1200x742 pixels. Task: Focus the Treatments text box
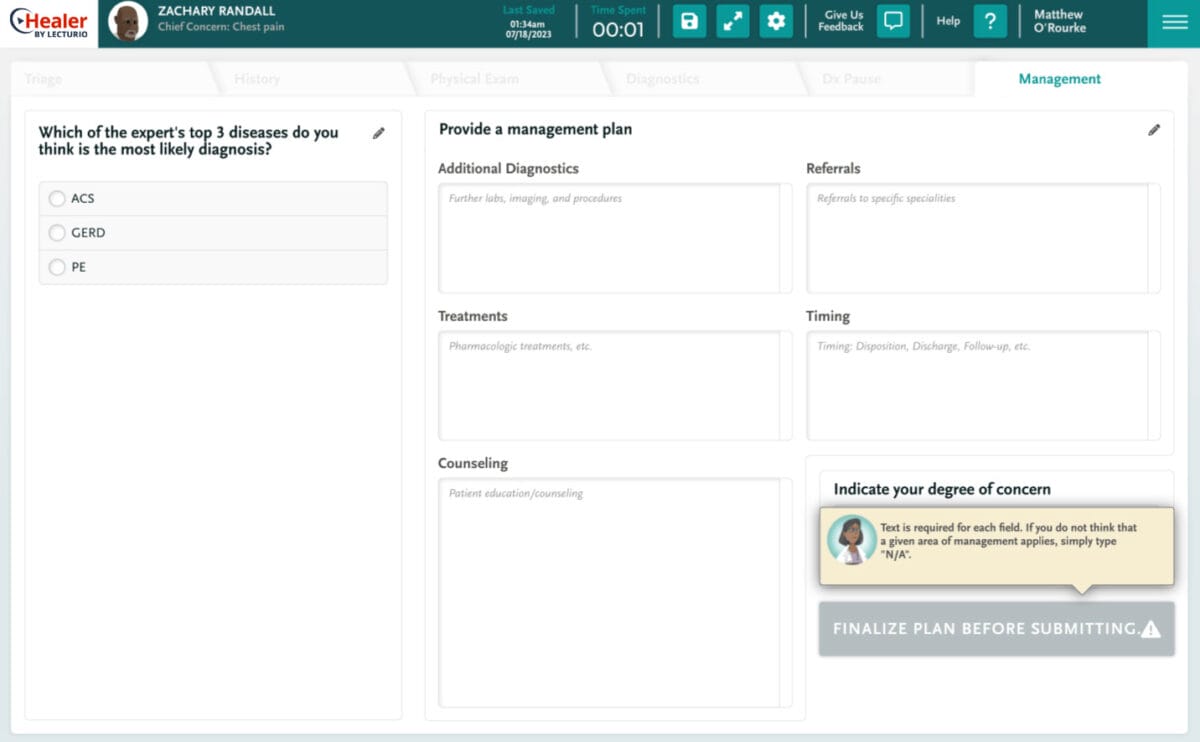[x=609, y=386]
